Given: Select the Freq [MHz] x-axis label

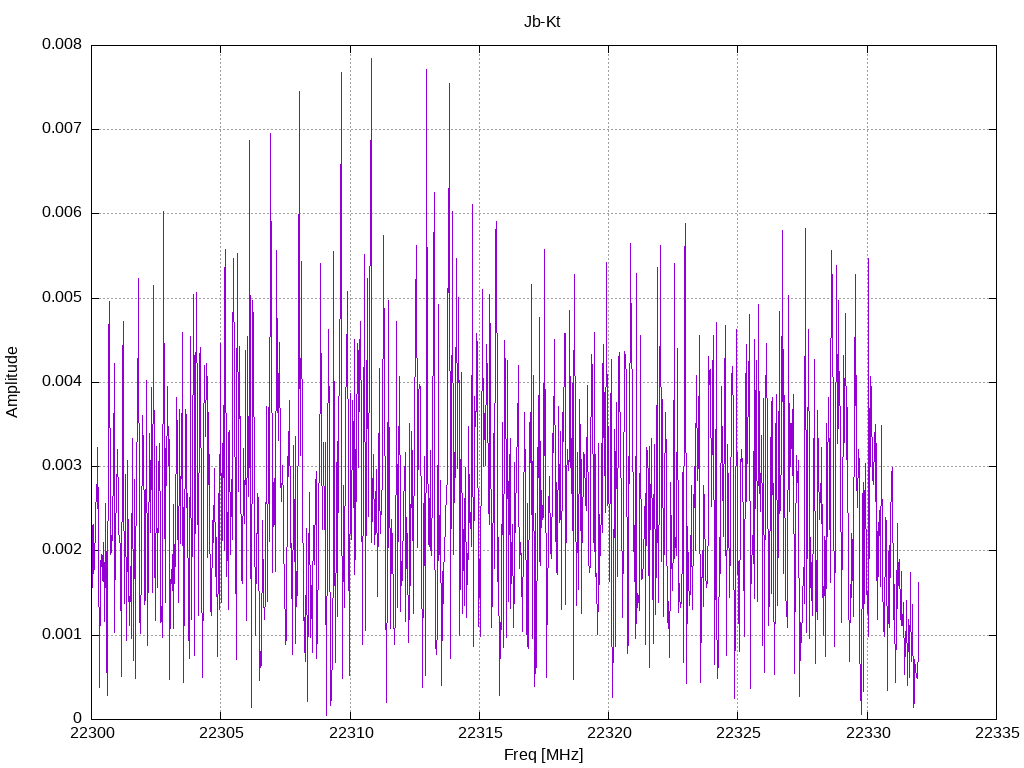Looking at the screenshot, I should coord(543,755).
